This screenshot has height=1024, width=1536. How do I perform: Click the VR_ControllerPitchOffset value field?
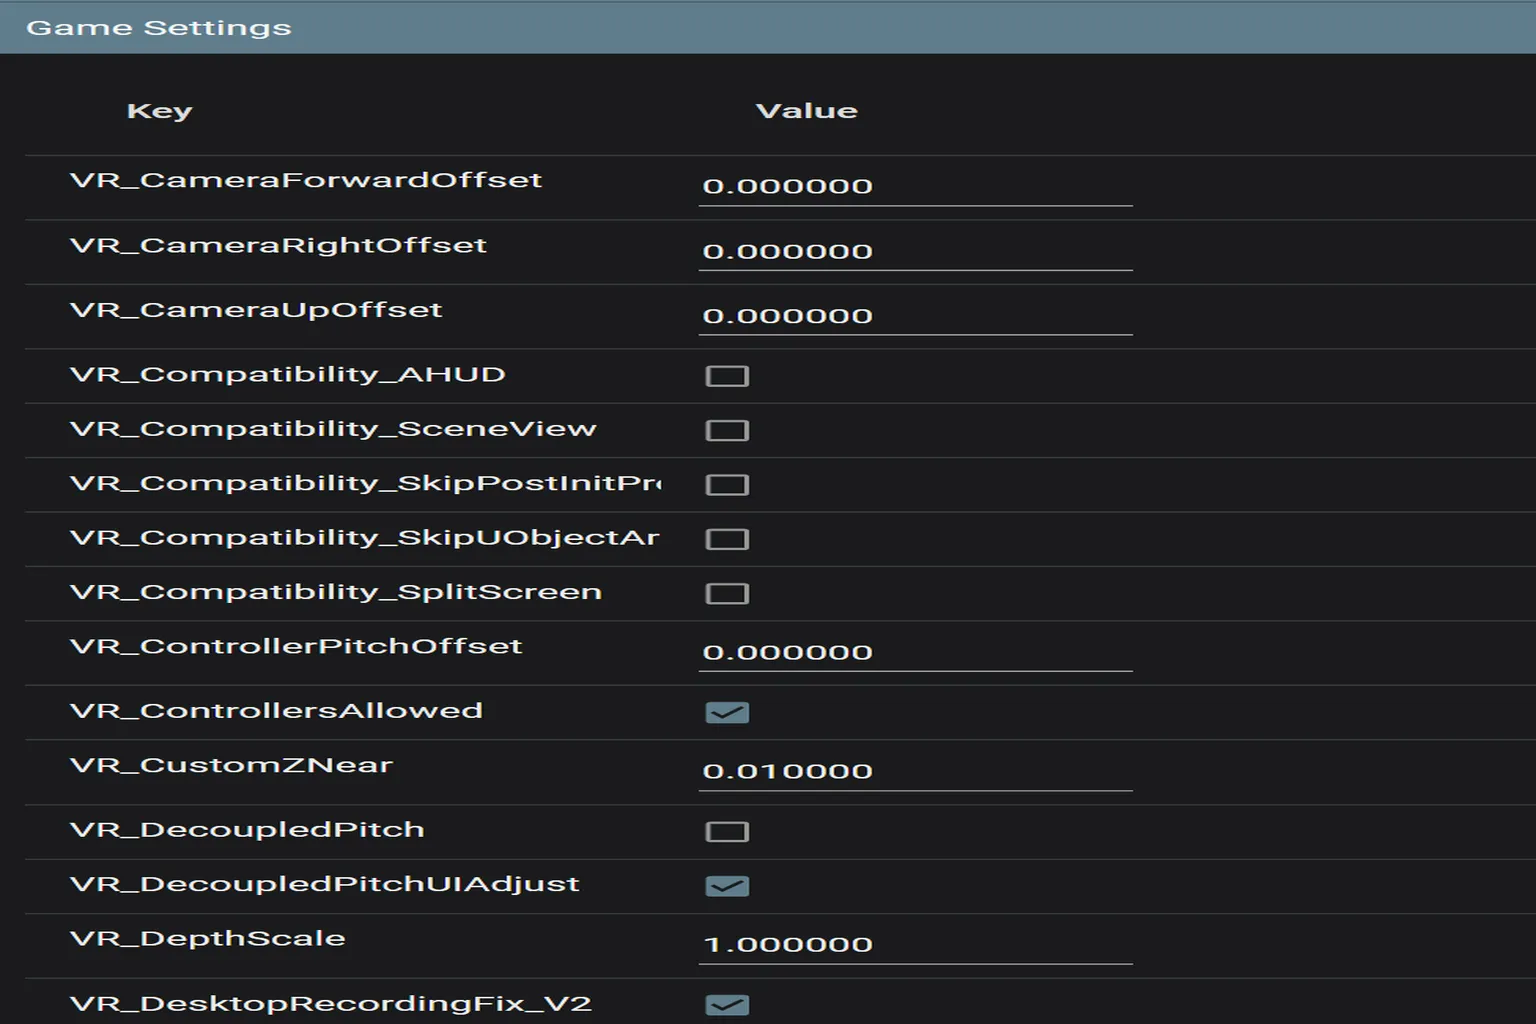(x=915, y=652)
